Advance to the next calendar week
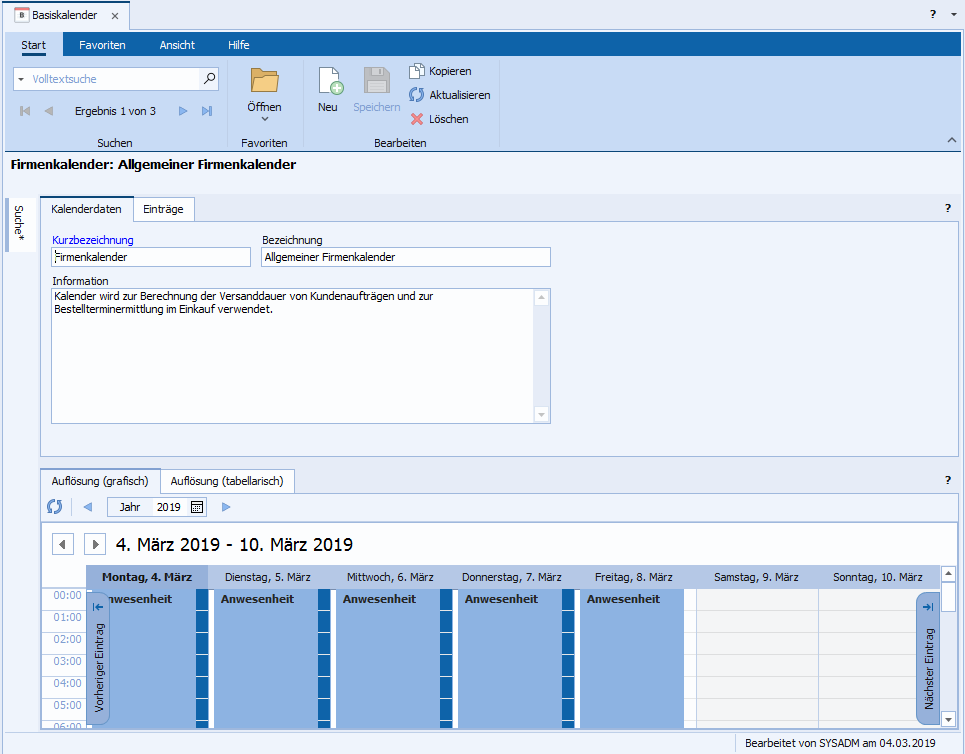 (x=95, y=544)
